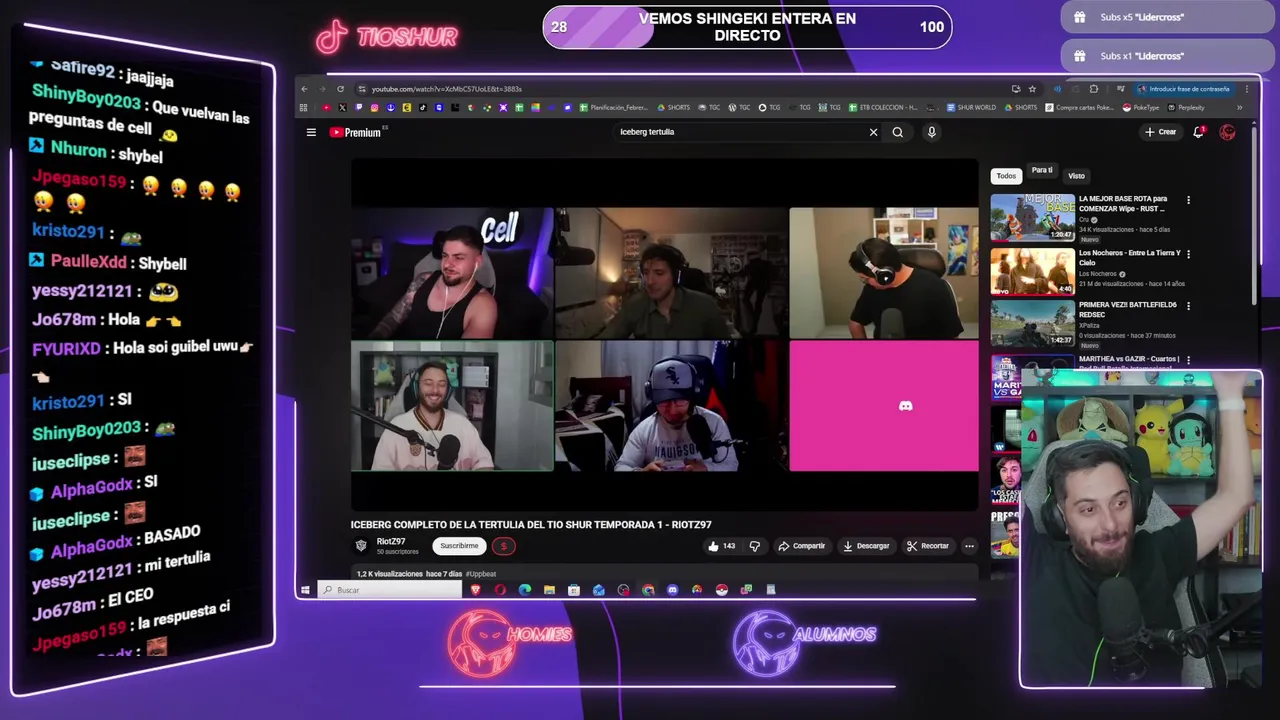
Task: Select the Todos filter chip
Action: point(1006,176)
